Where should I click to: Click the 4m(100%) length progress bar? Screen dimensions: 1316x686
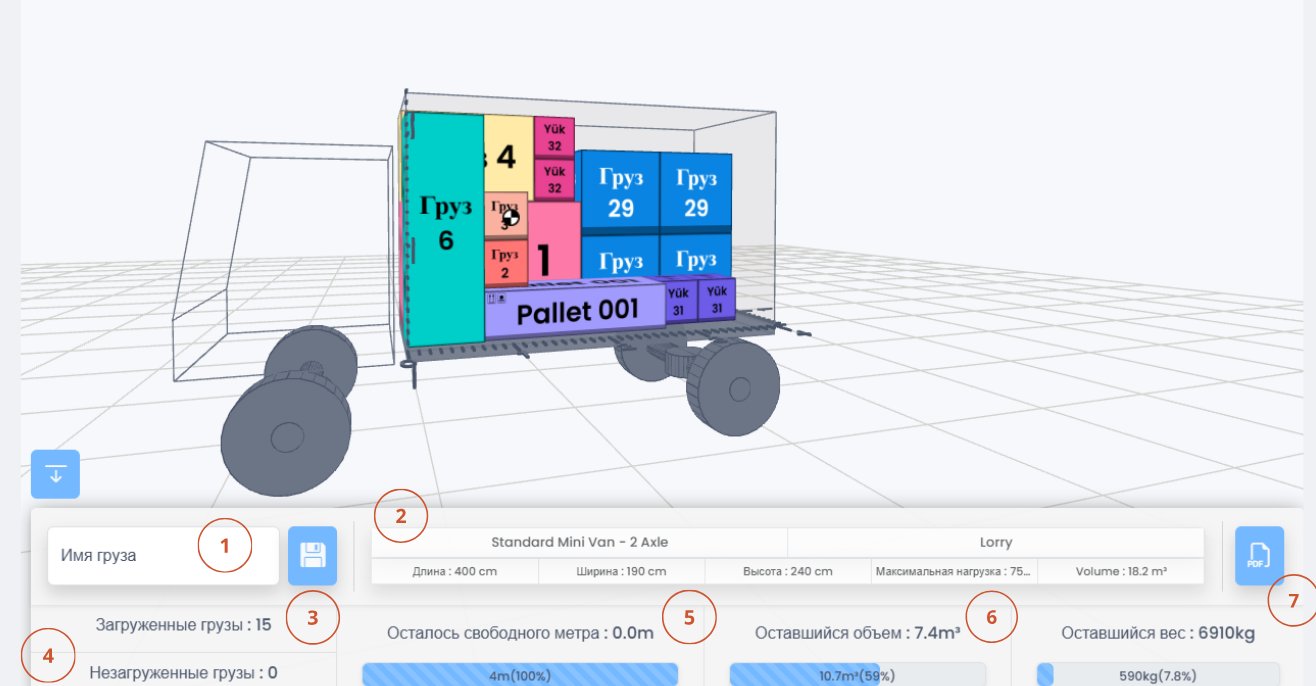(x=520, y=675)
